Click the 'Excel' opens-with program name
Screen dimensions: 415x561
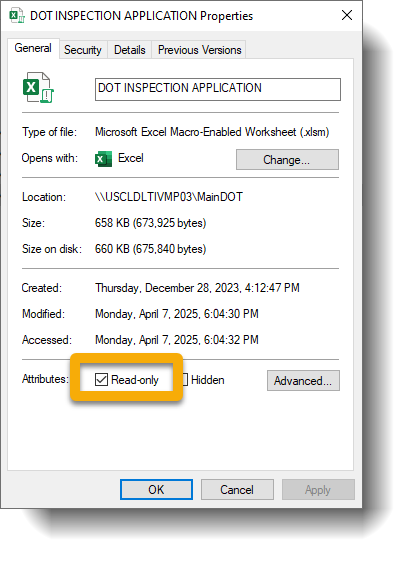pyautogui.click(x=131, y=158)
